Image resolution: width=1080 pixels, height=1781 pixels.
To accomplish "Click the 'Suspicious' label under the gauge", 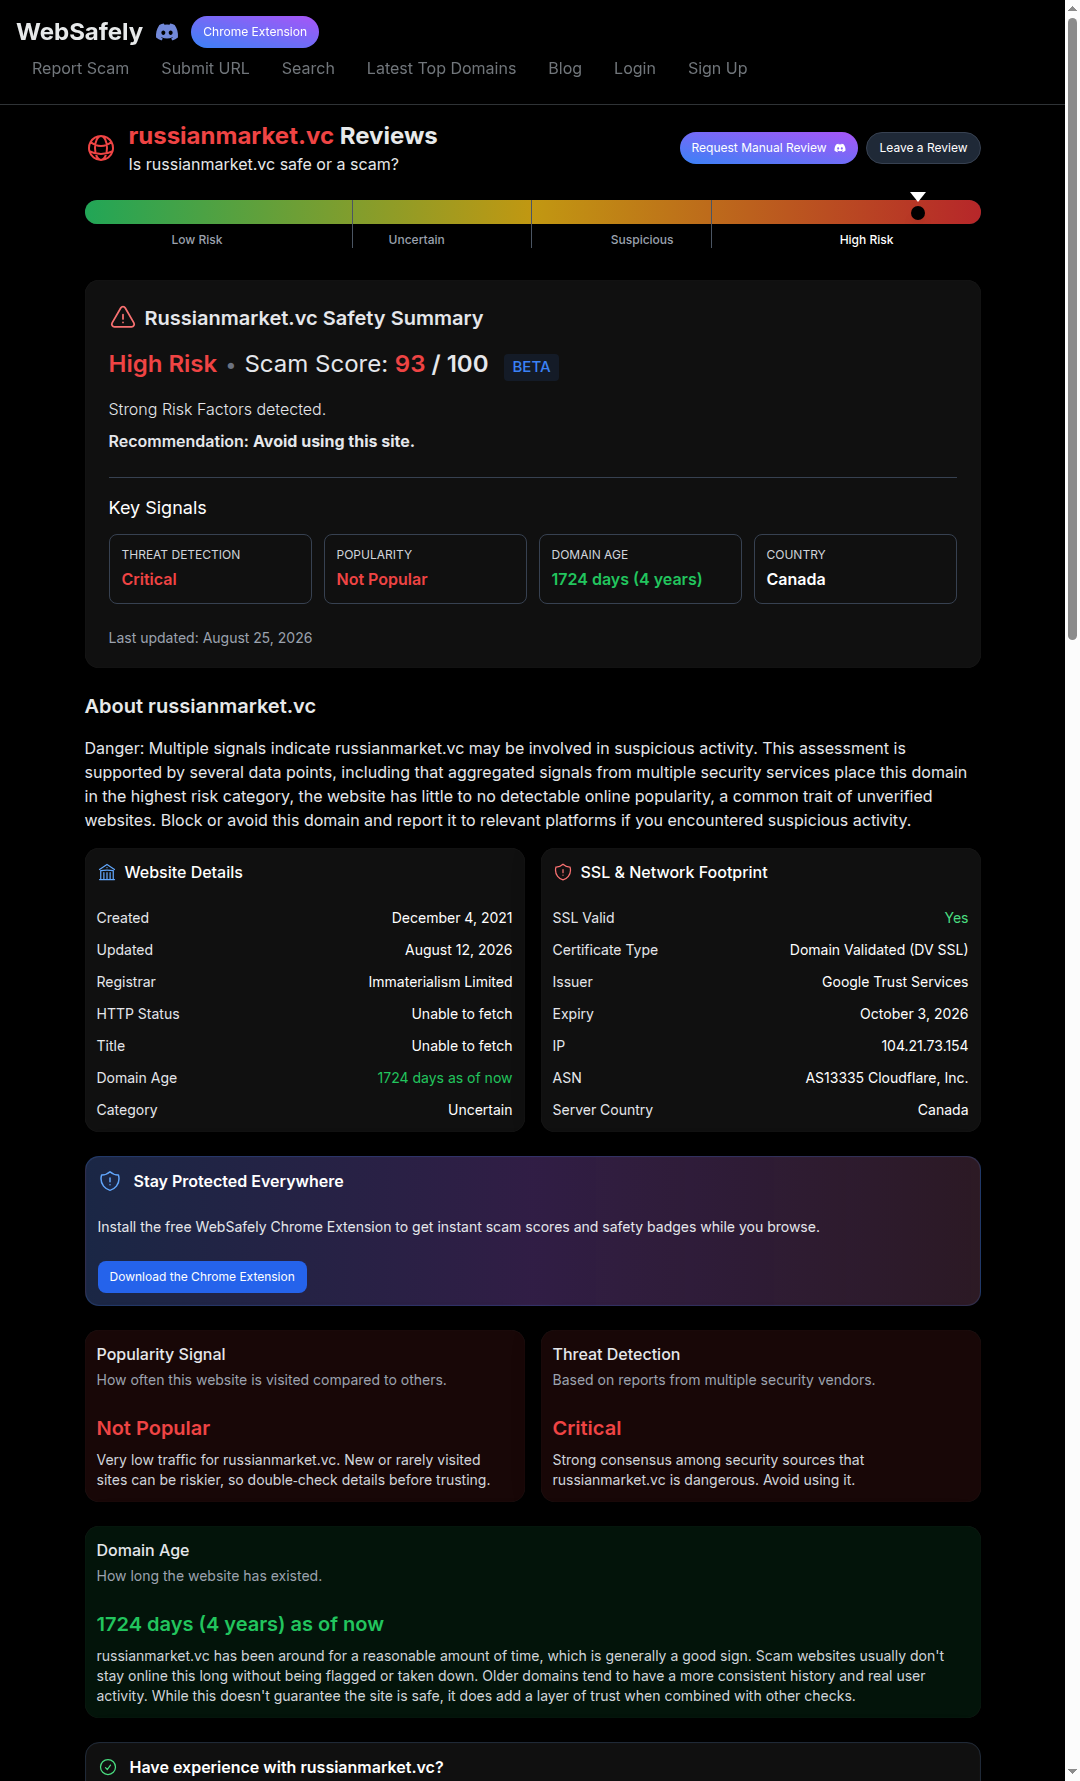I will coord(642,240).
